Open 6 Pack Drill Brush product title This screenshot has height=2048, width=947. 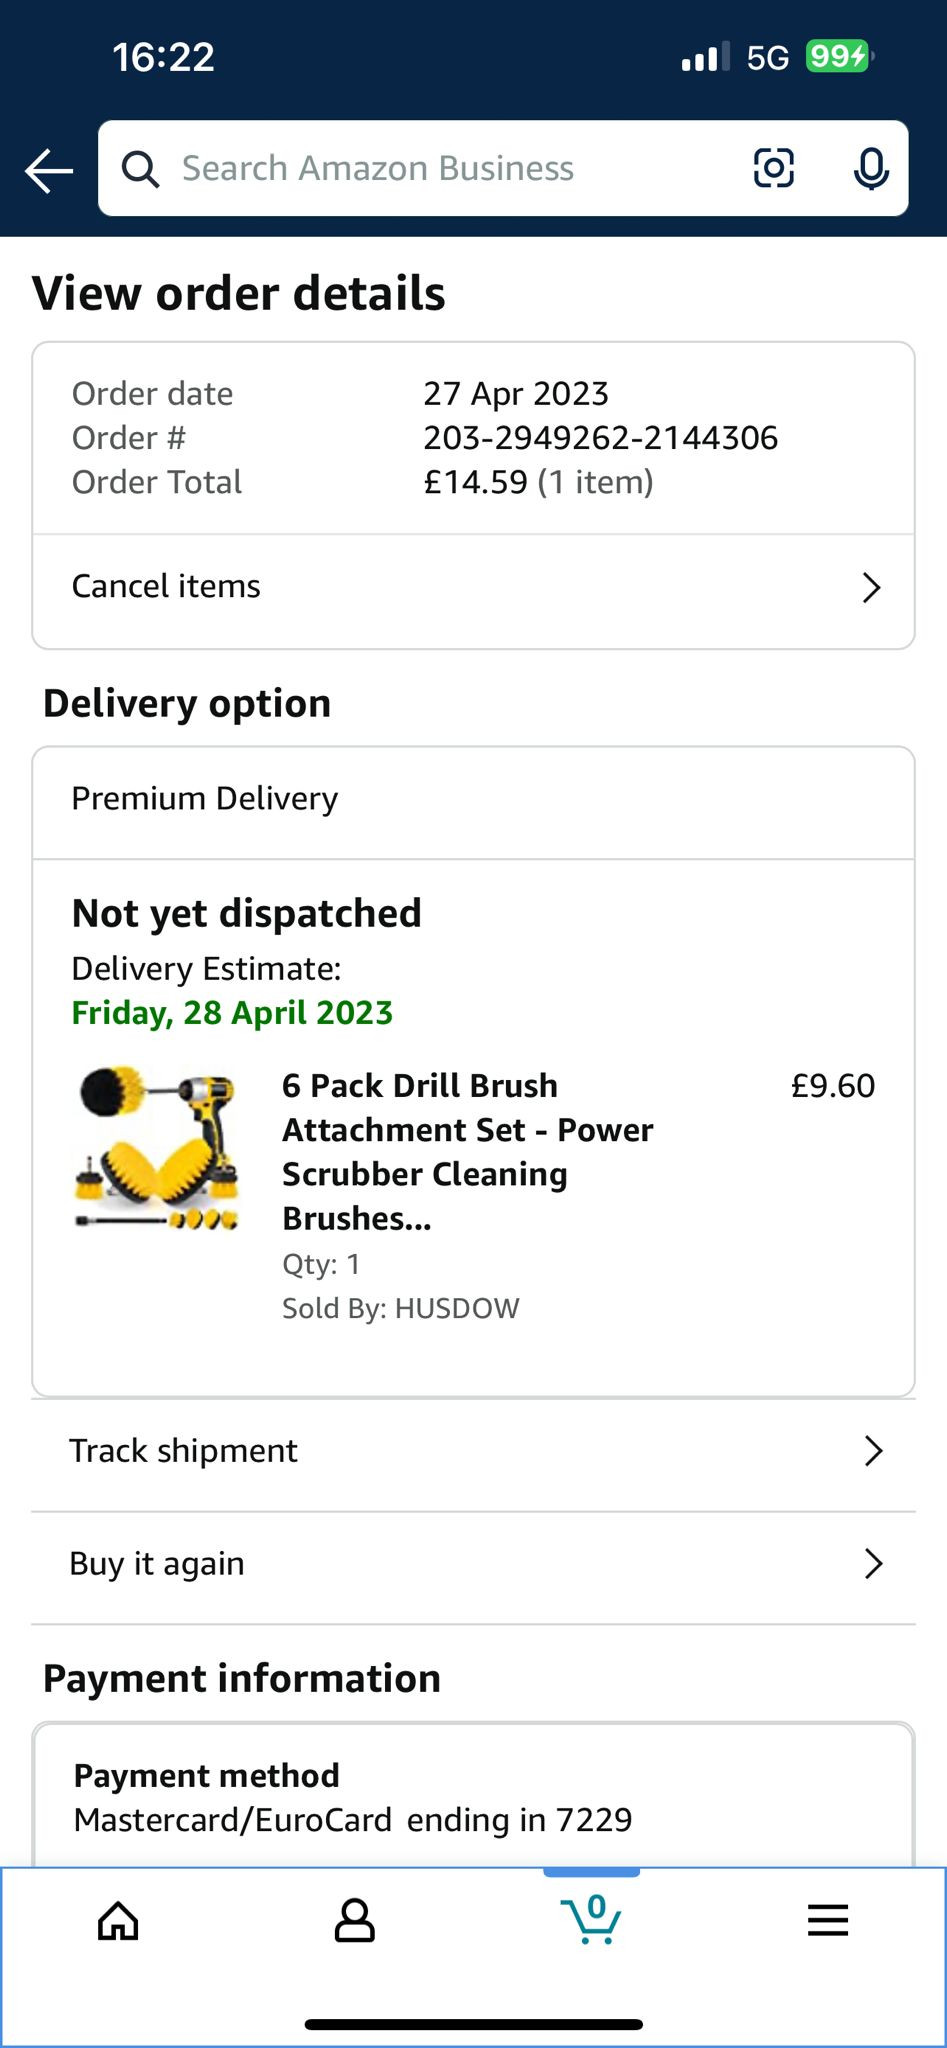coord(467,1152)
